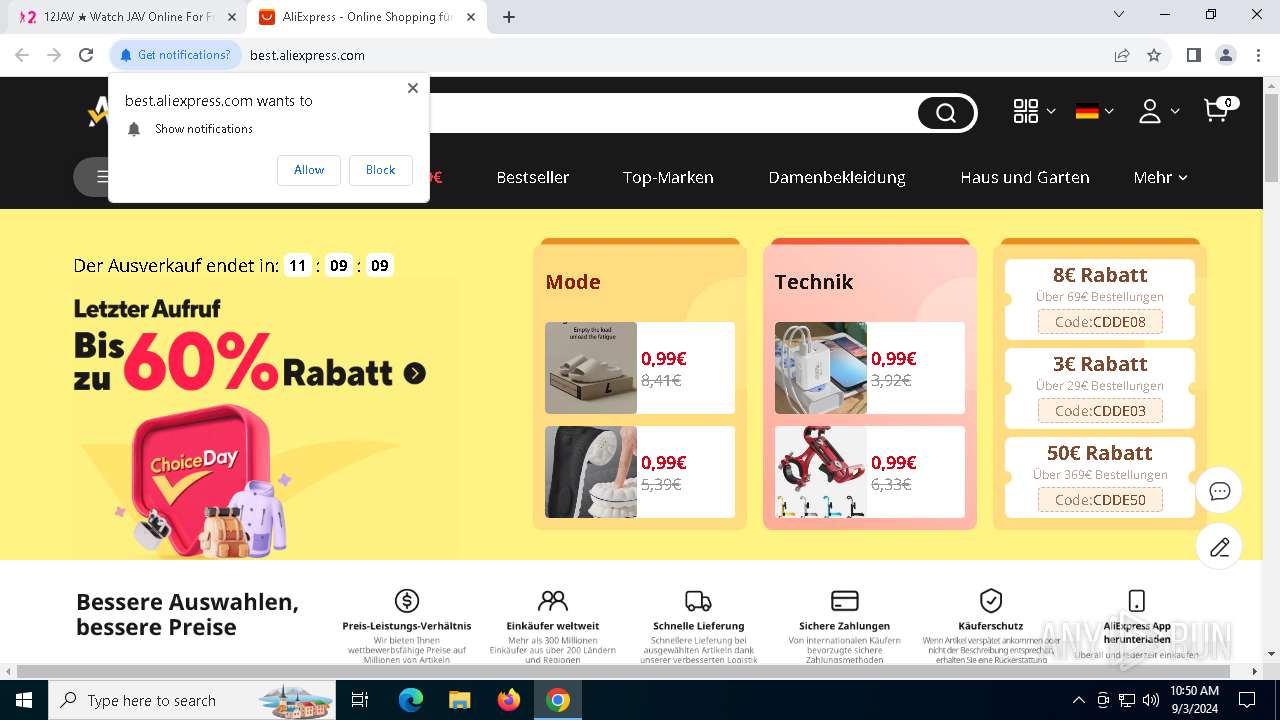Open the user account icon
Viewport: 1280px width, 720px height.
[1150, 111]
